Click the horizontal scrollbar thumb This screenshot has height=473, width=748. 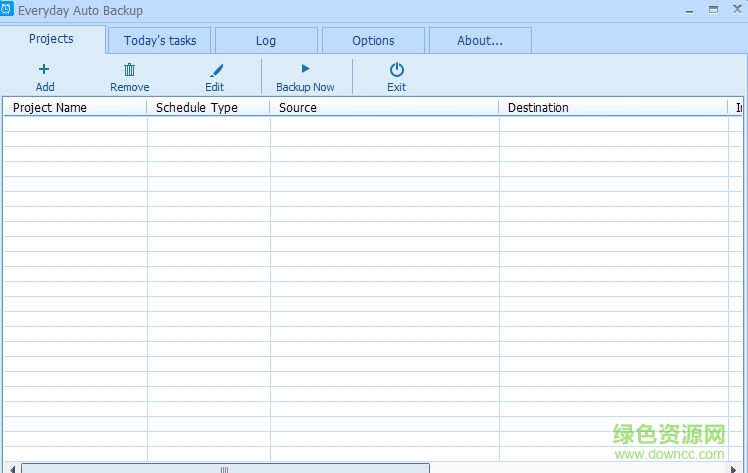tap(225, 468)
